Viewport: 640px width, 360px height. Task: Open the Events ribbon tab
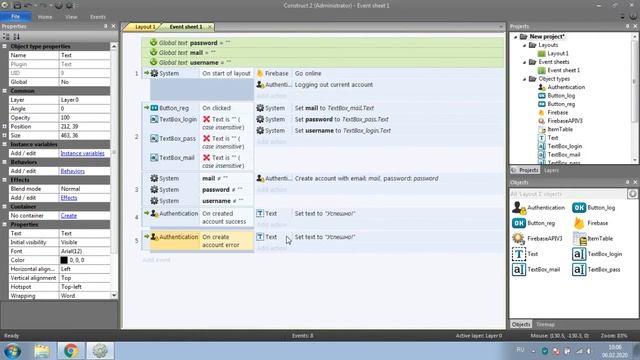[x=98, y=17]
